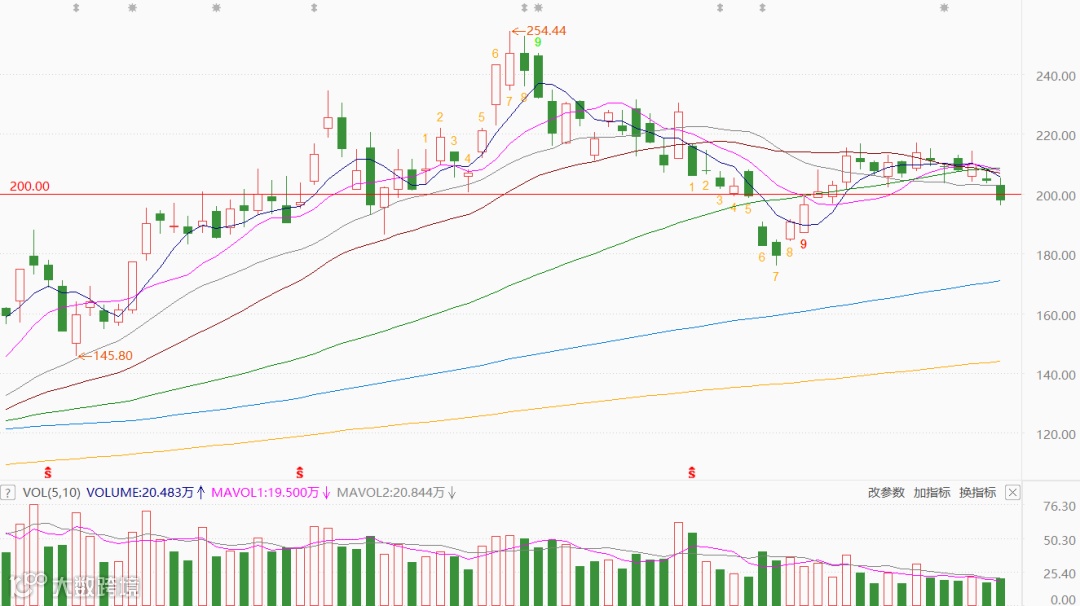Click the 145.80 low price label
The width and height of the screenshot is (1080, 606).
click(x=112, y=356)
